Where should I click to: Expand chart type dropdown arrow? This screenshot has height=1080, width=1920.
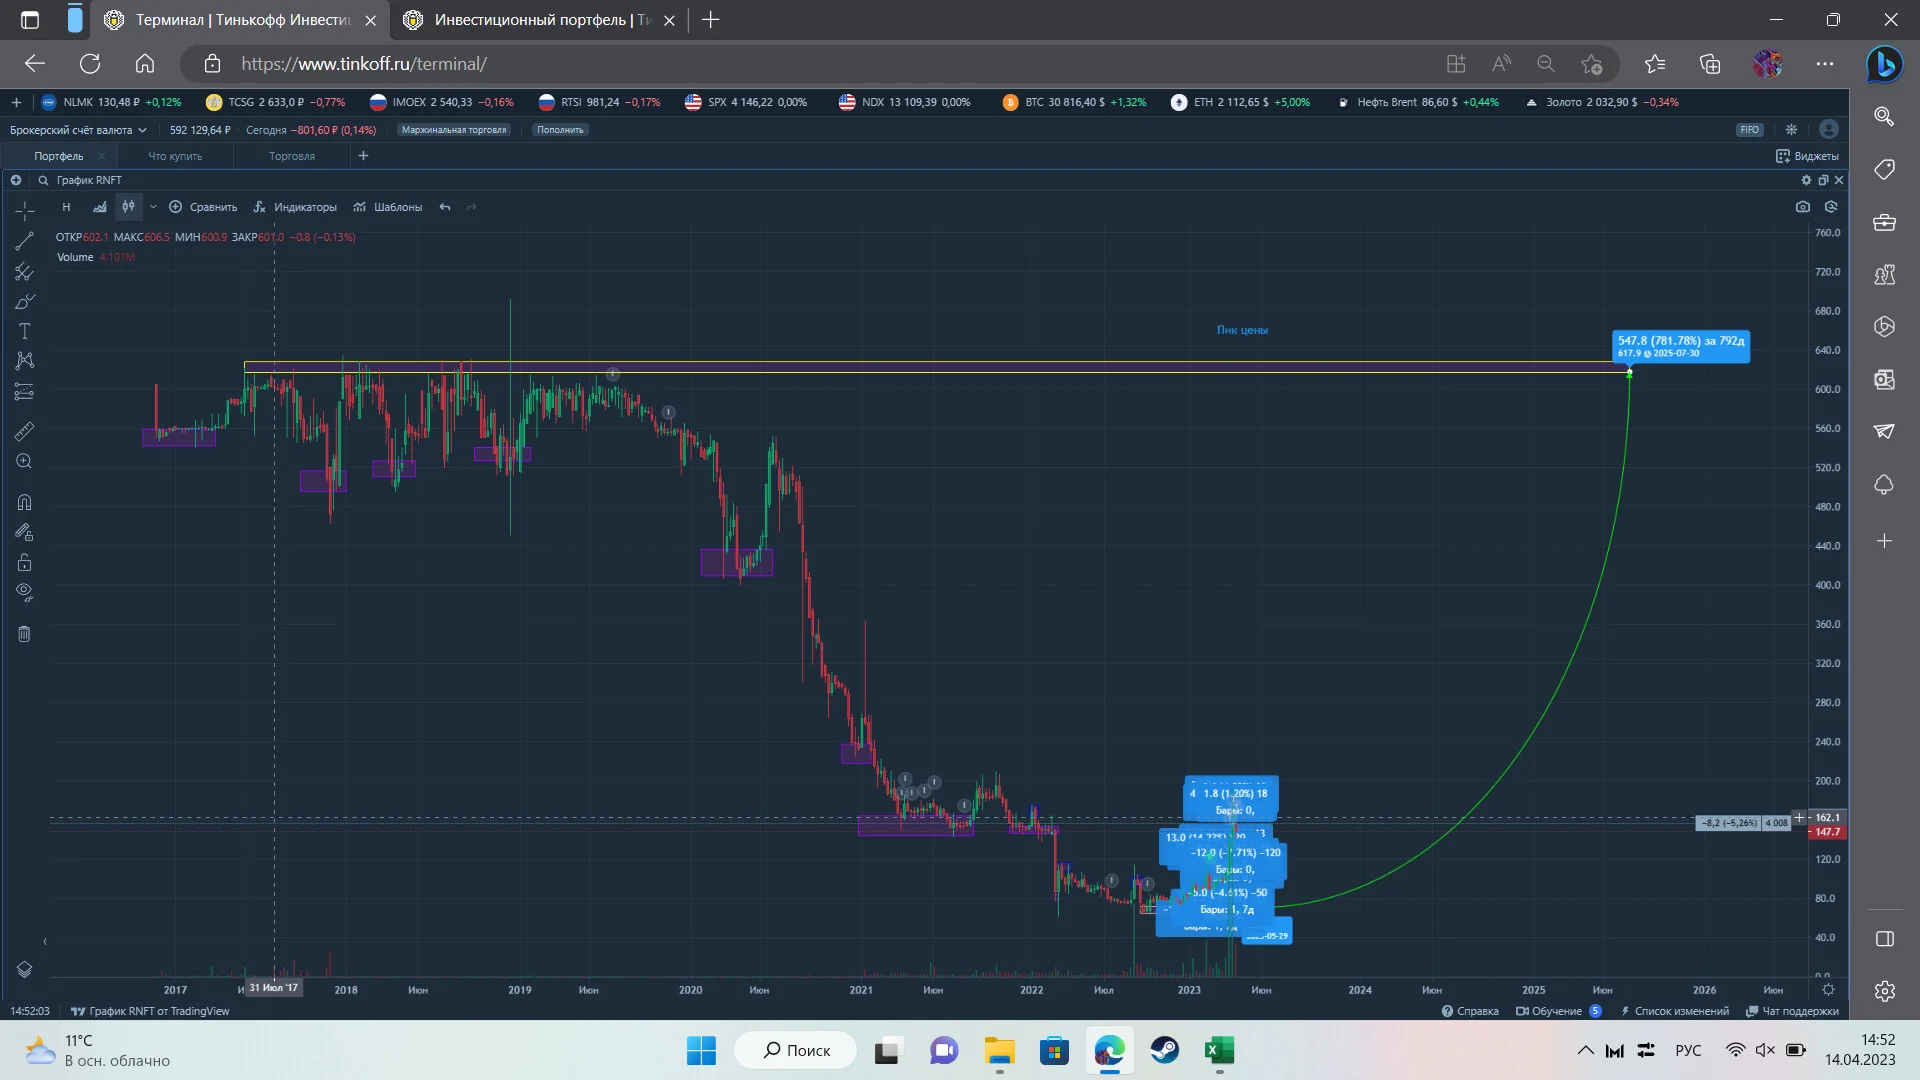pyautogui.click(x=153, y=207)
